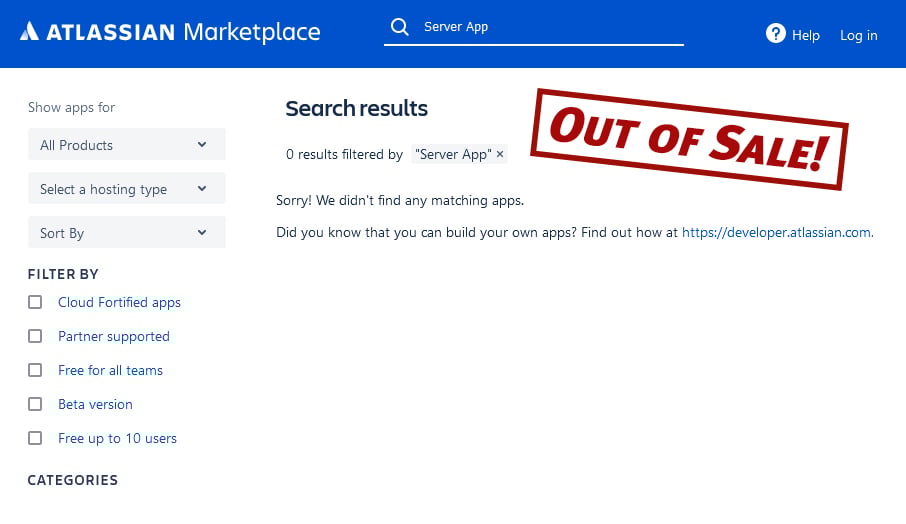Click the magnifying glass search icon

click(x=400, y=27)
